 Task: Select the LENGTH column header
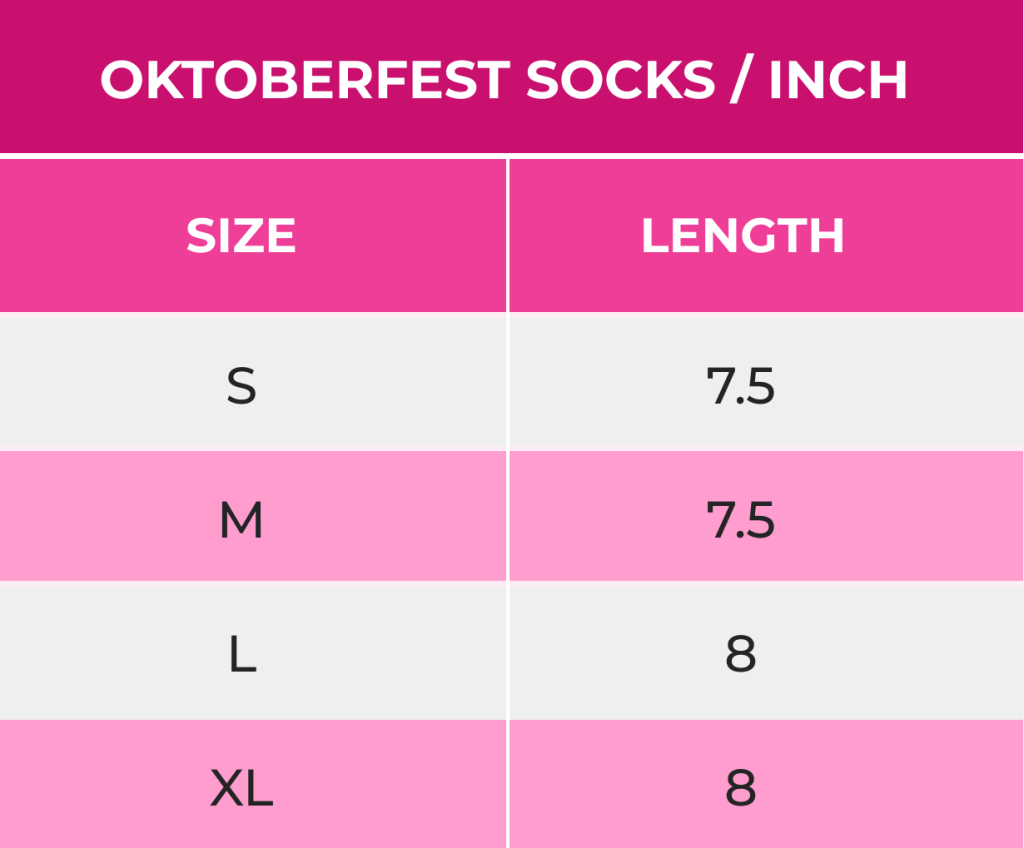[x=742, y=236]
